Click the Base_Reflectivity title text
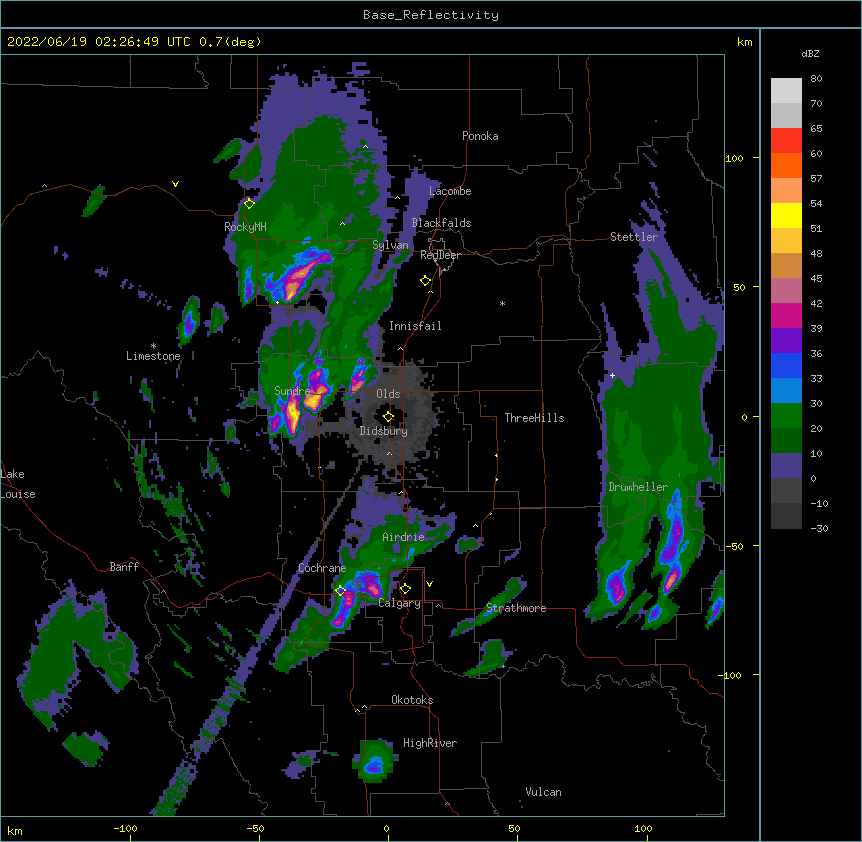Image resolution: width=862 pixels, height=842 pixels. click(431, 15)
